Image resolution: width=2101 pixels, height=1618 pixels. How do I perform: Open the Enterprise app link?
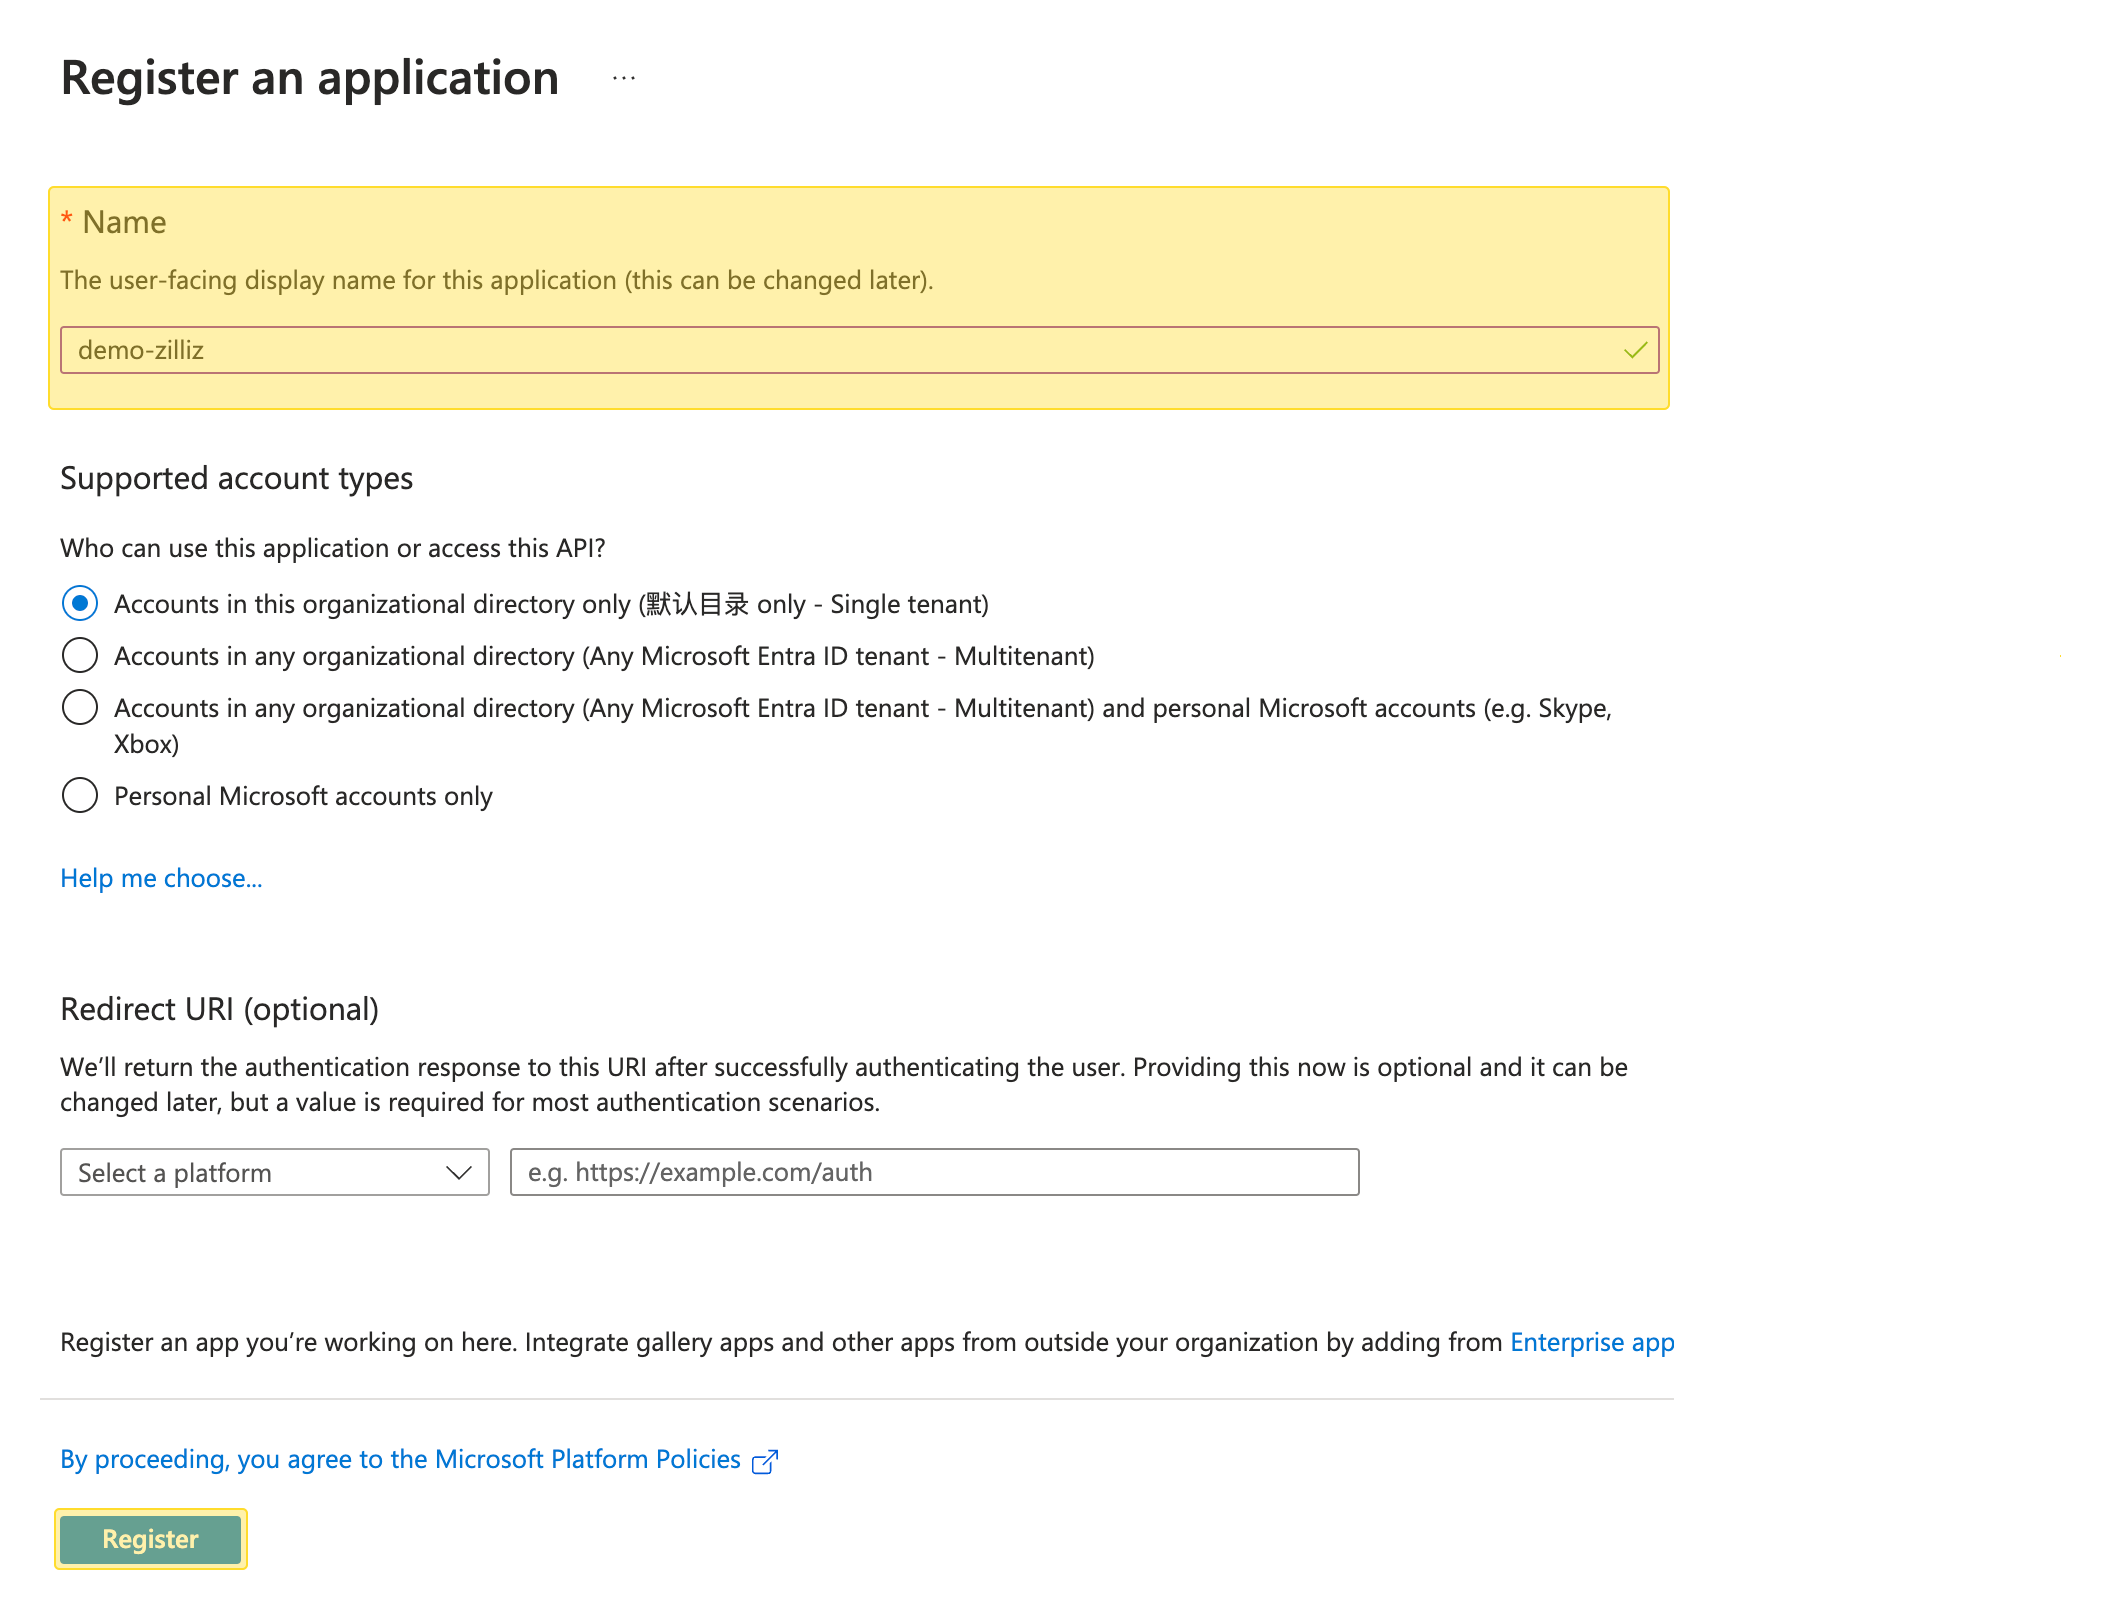tap(1591, 1342)
